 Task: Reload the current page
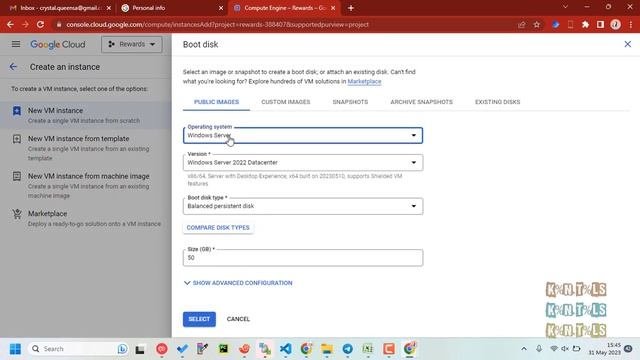click(x=40, y=24)
